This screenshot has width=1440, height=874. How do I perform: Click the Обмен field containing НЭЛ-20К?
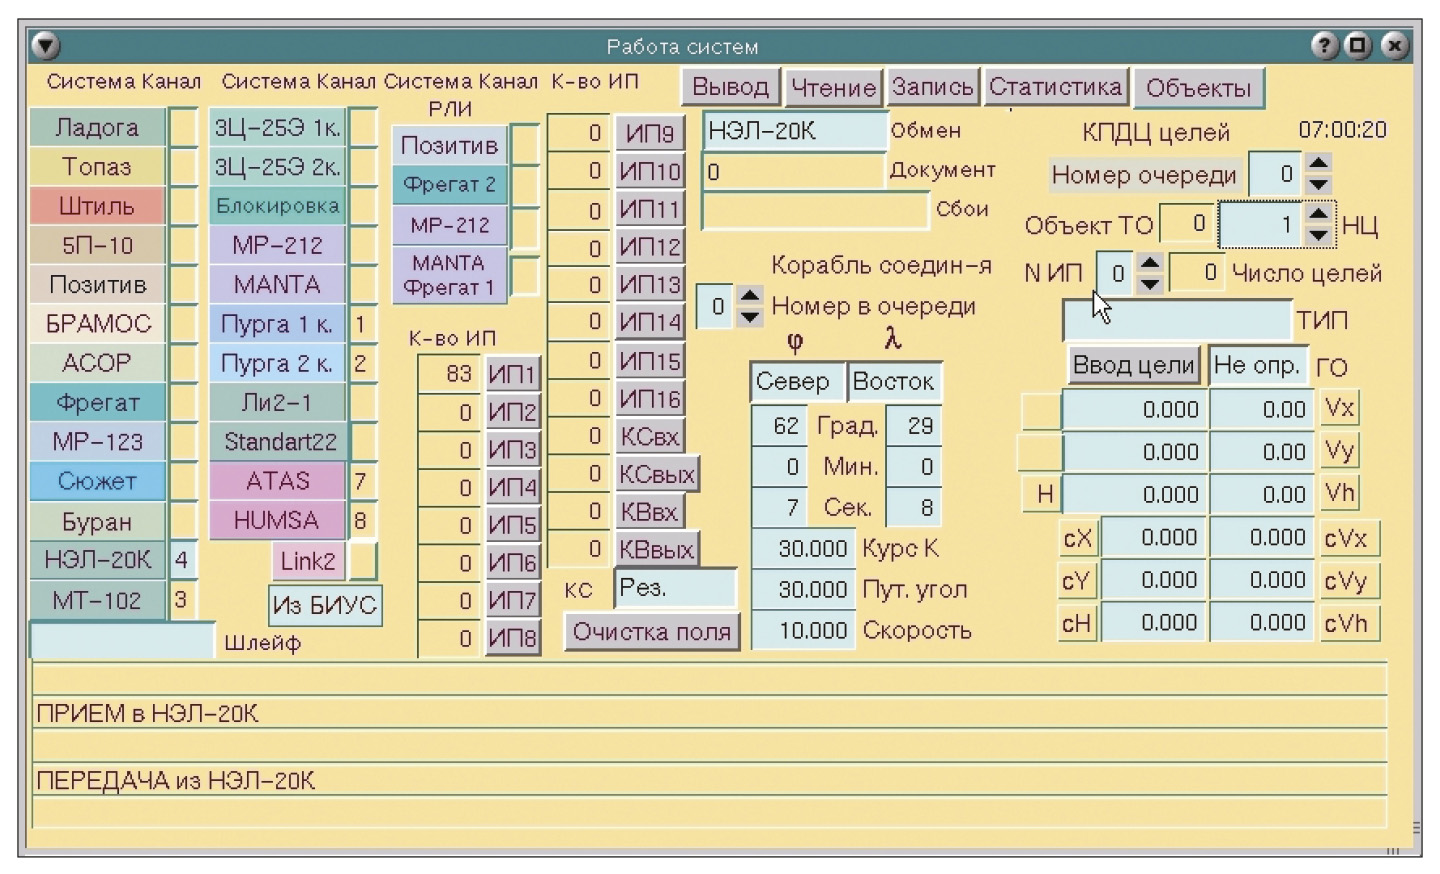(x=795, y=131)
